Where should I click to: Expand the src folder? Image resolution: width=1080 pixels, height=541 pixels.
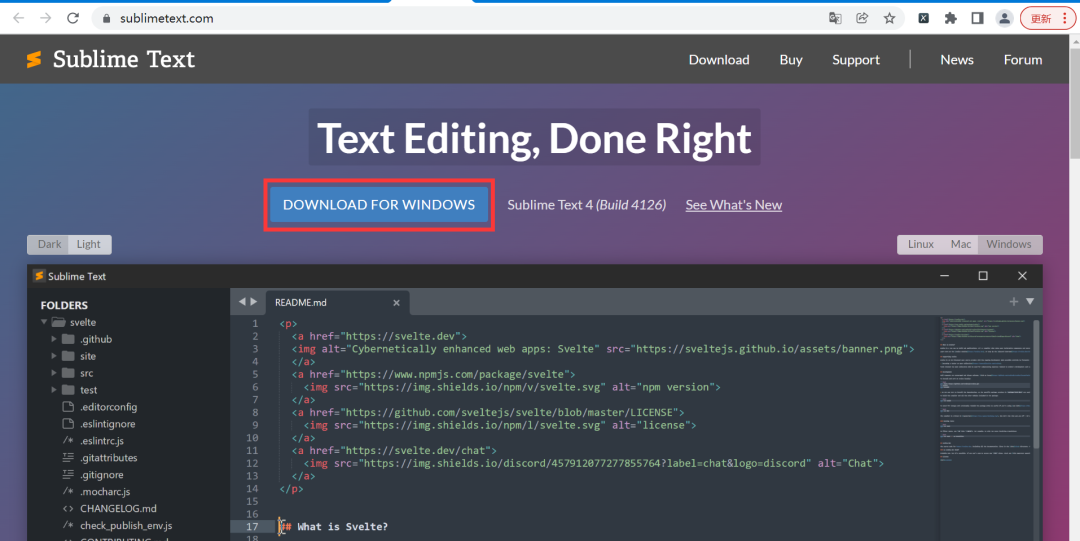[54, 373]
